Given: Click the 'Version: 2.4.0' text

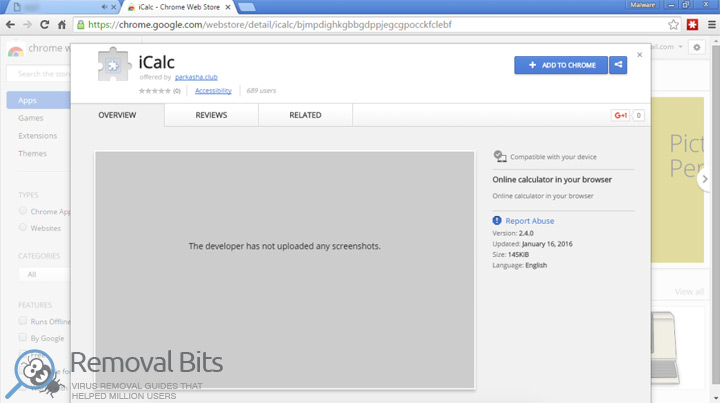Looking at the screenshot, I should tap(513, 233).
